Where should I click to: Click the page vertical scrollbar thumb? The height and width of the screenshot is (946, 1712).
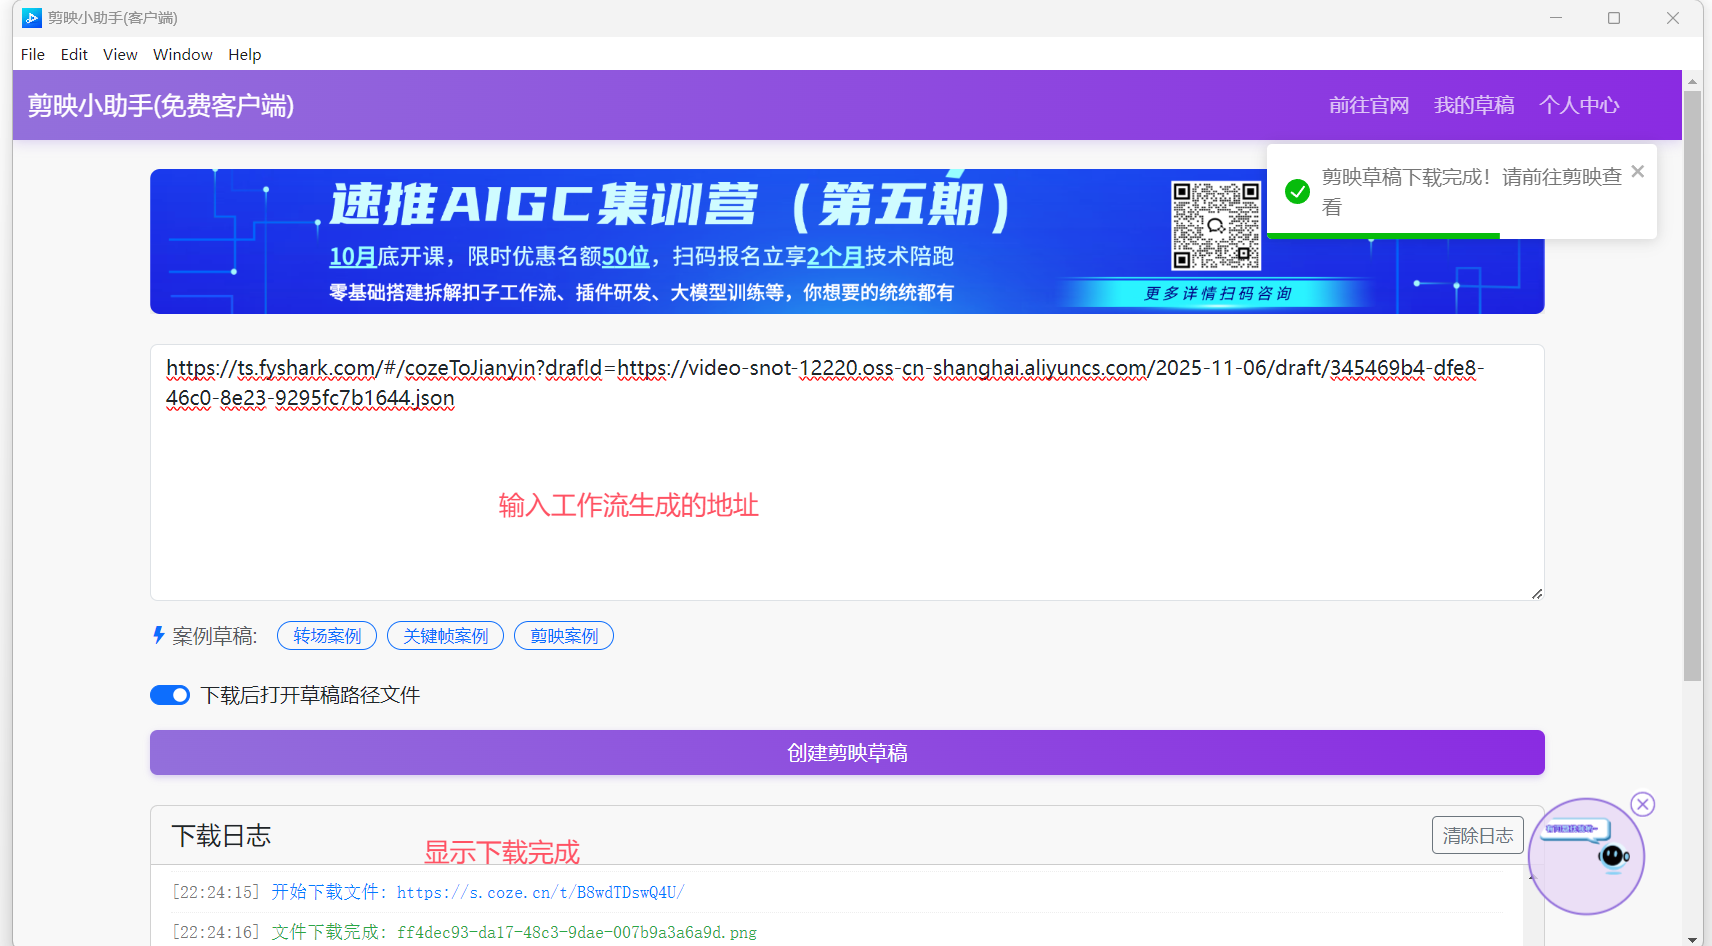point(1692,385)
